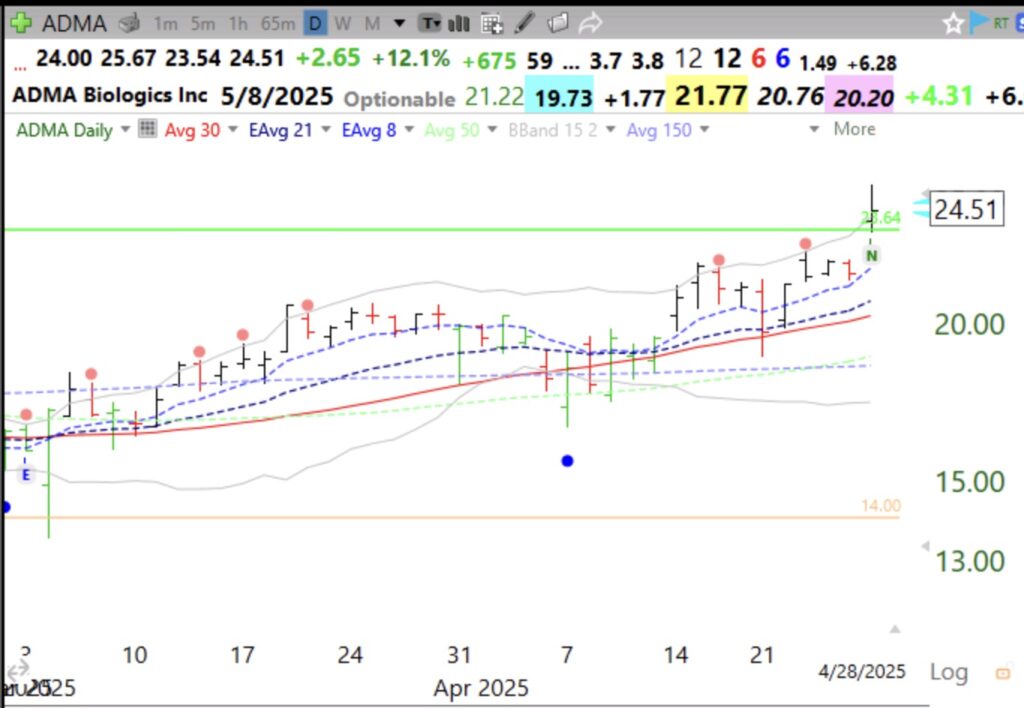This screenshot has height=708, width=1024.
Task: Select the 1m timeframe
Action: [x=165, y=24]
